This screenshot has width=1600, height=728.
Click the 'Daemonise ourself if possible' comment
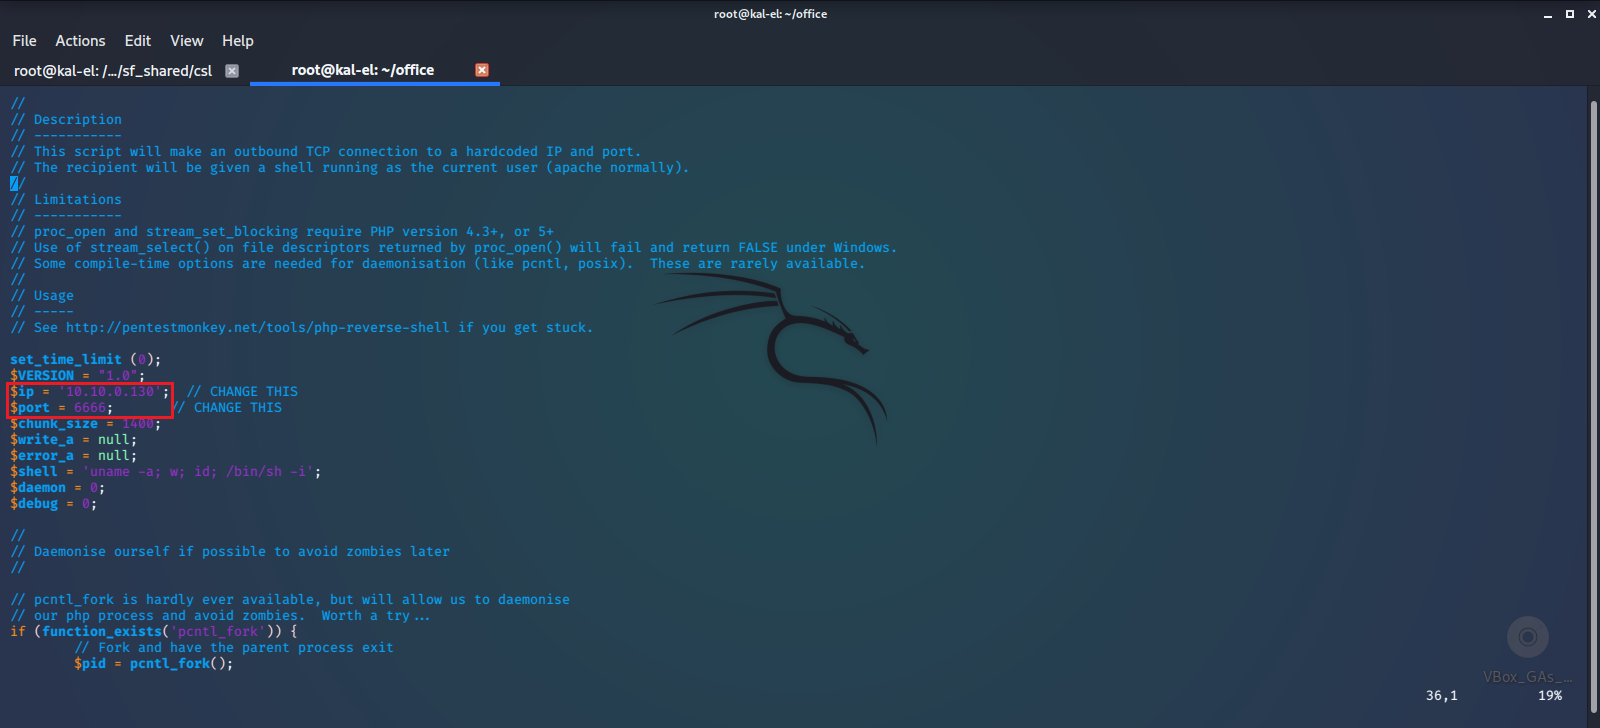pos(230,551)
